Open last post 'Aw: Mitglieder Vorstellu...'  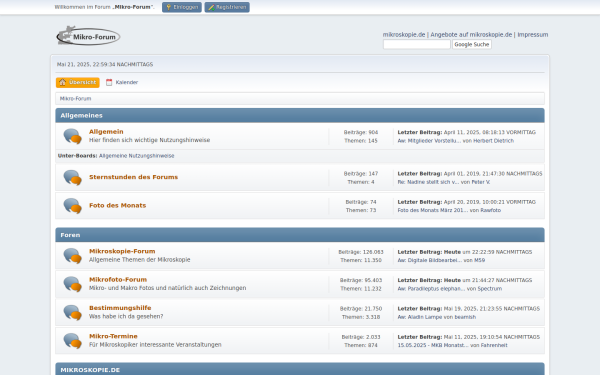point(429,141)
